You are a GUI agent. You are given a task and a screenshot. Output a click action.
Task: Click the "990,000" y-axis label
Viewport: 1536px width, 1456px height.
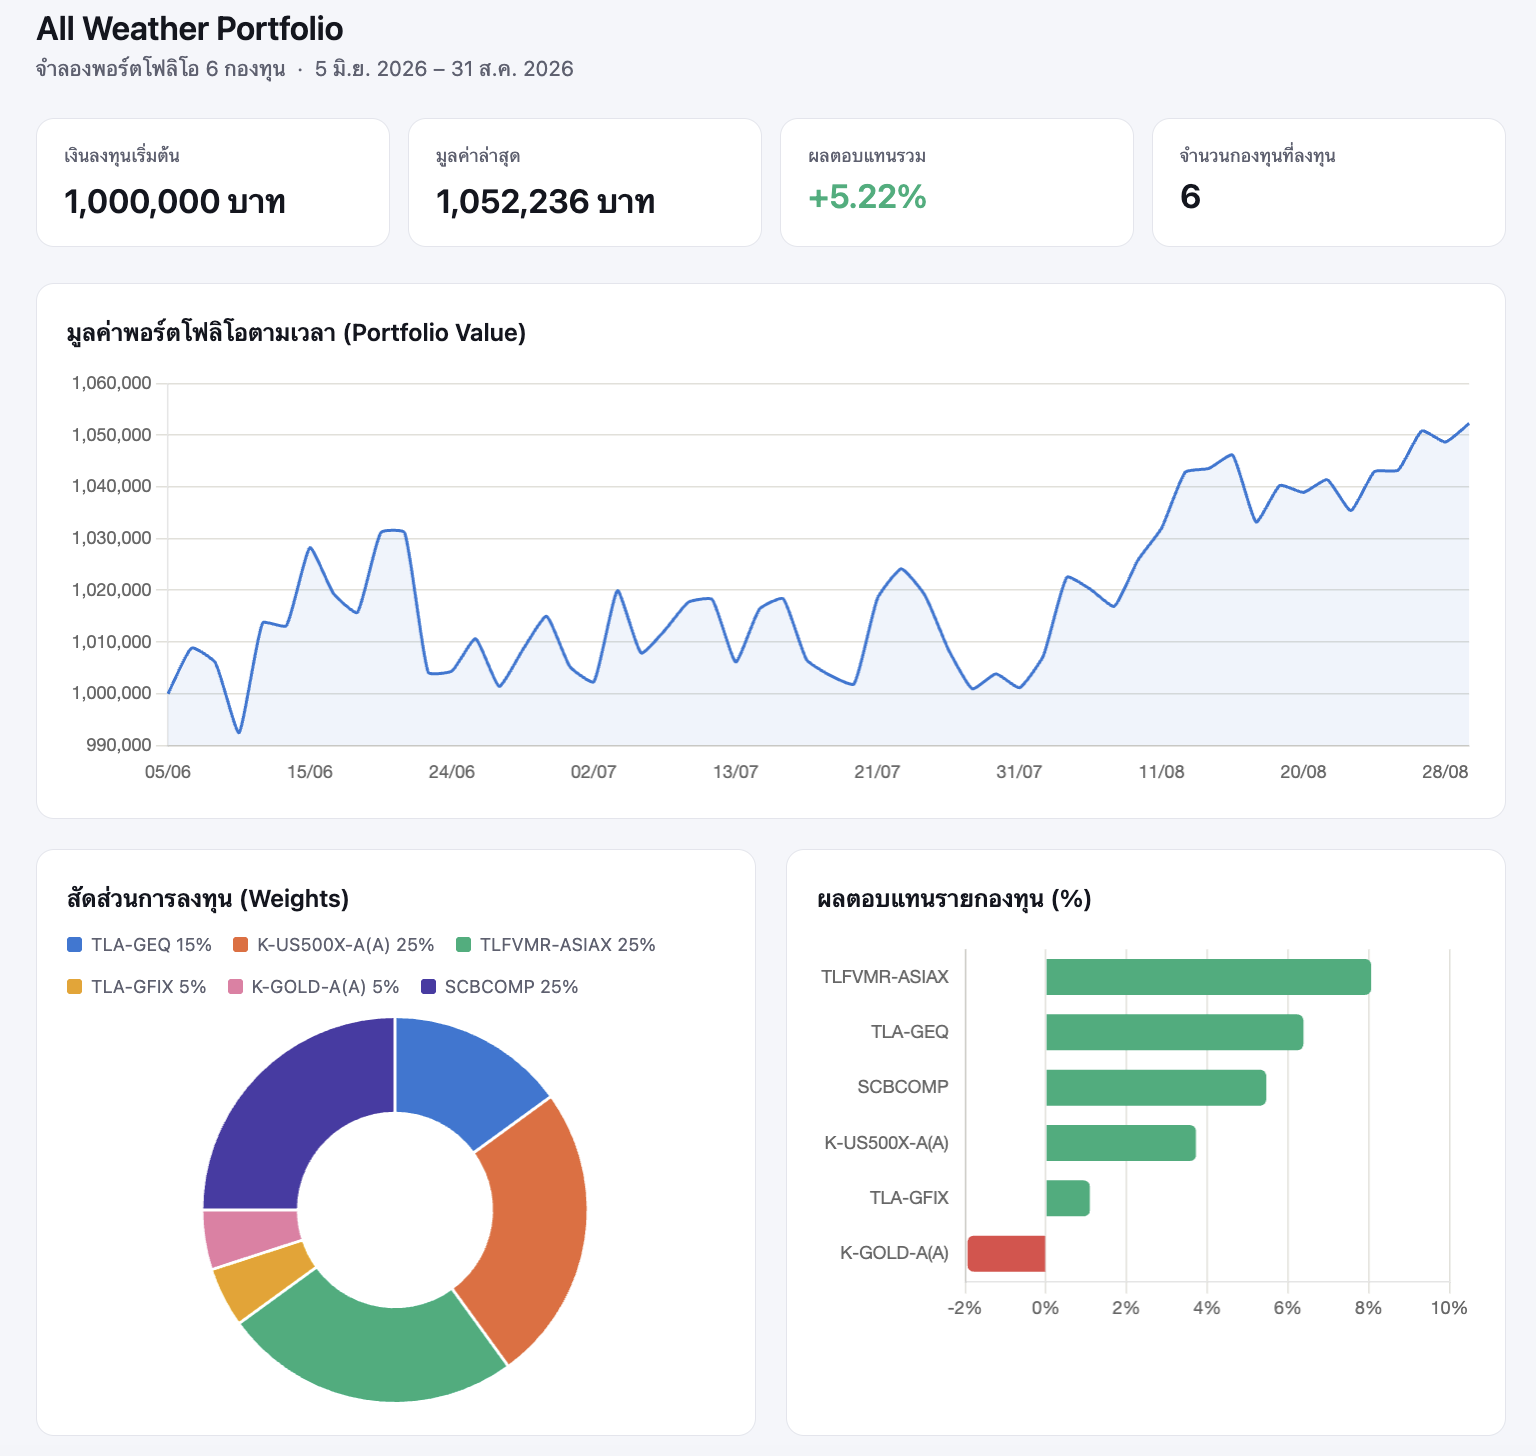pyautogui.click(x=119, y=745)
